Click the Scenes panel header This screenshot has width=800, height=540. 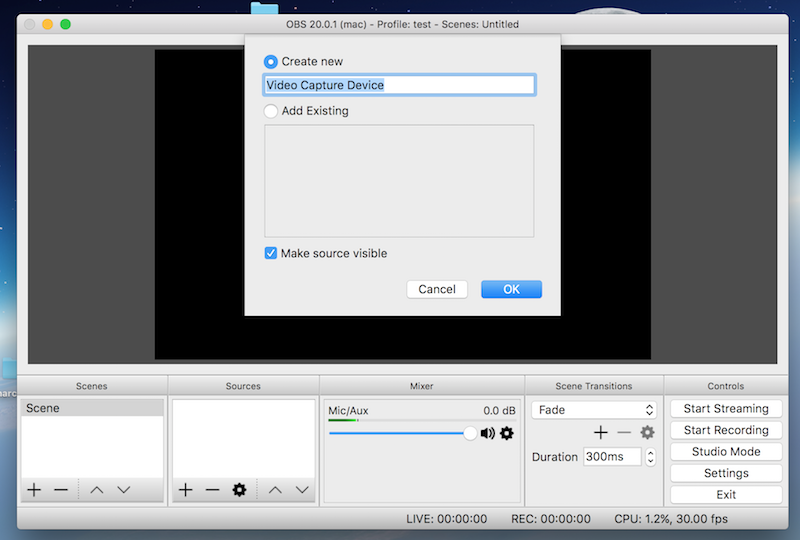coord(92,386)
